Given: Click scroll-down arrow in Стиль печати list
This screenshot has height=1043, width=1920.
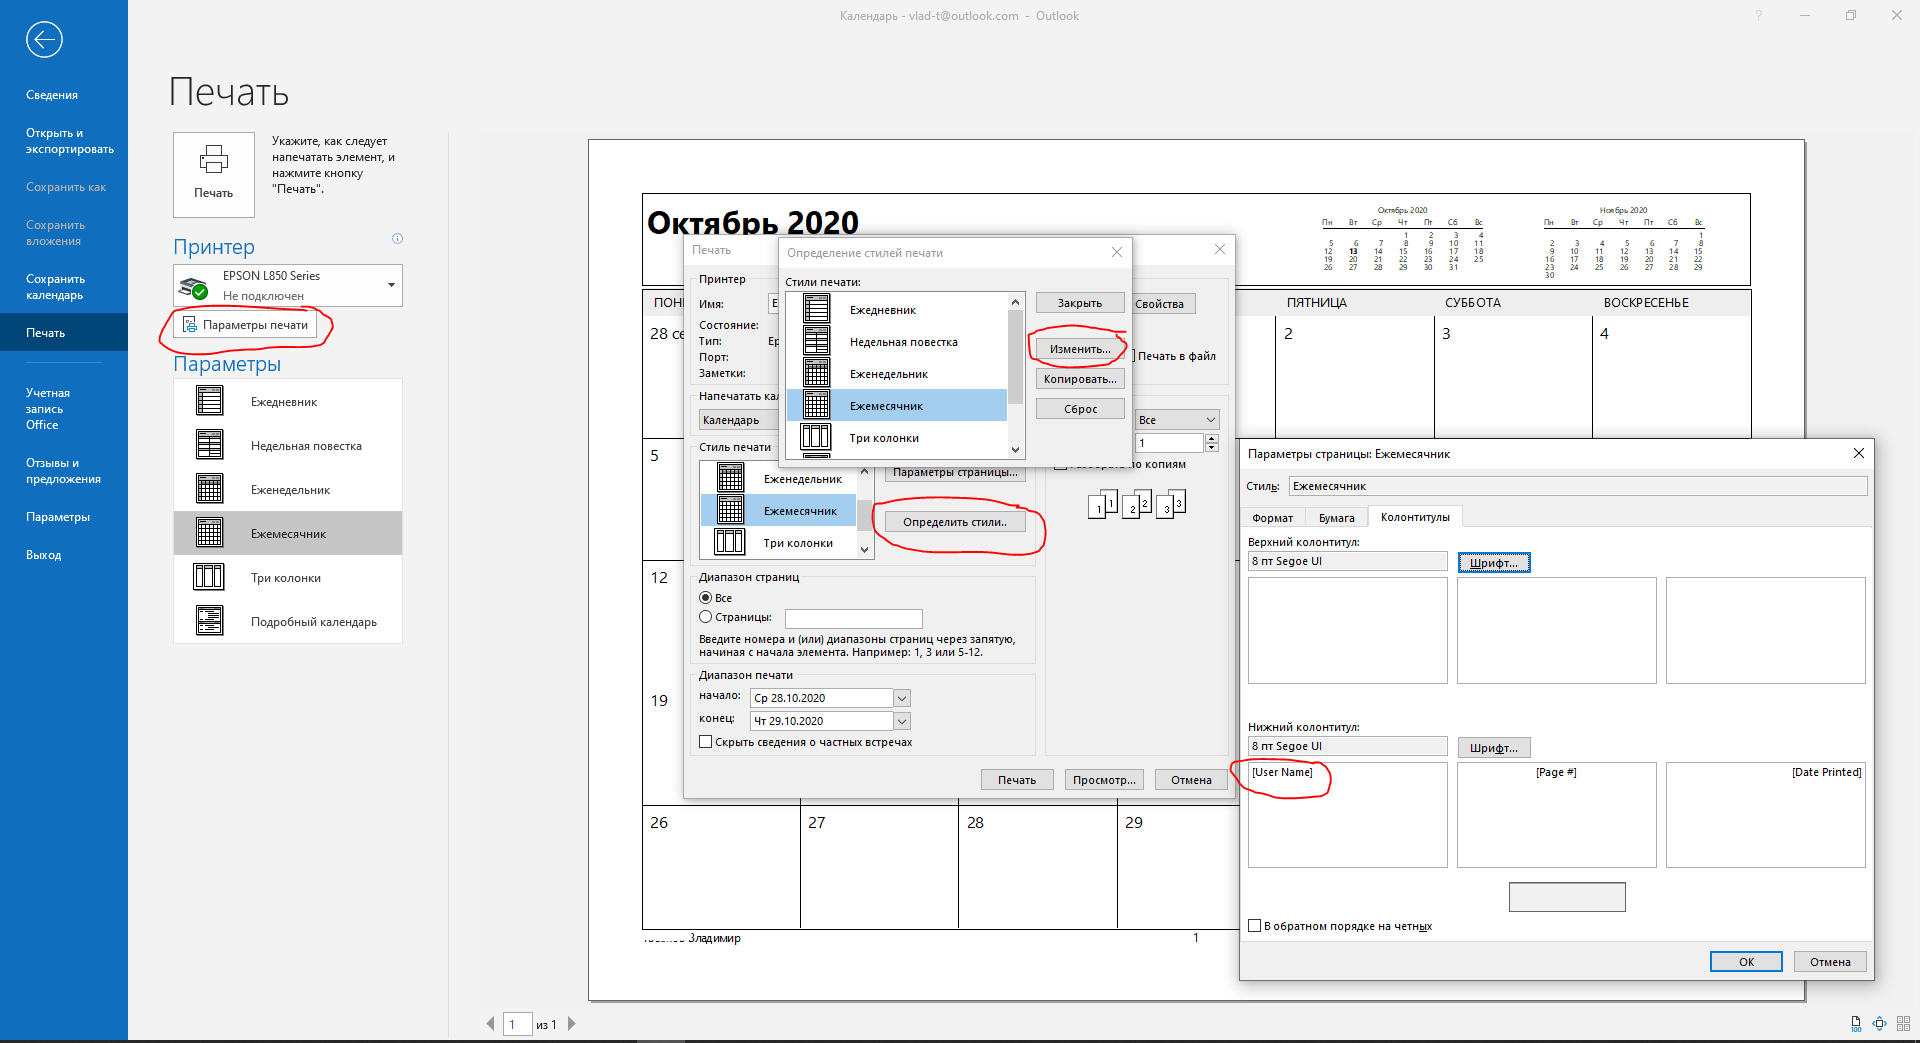Looking at the screenshot, I should pyautogui.click(x=865, y=550).
